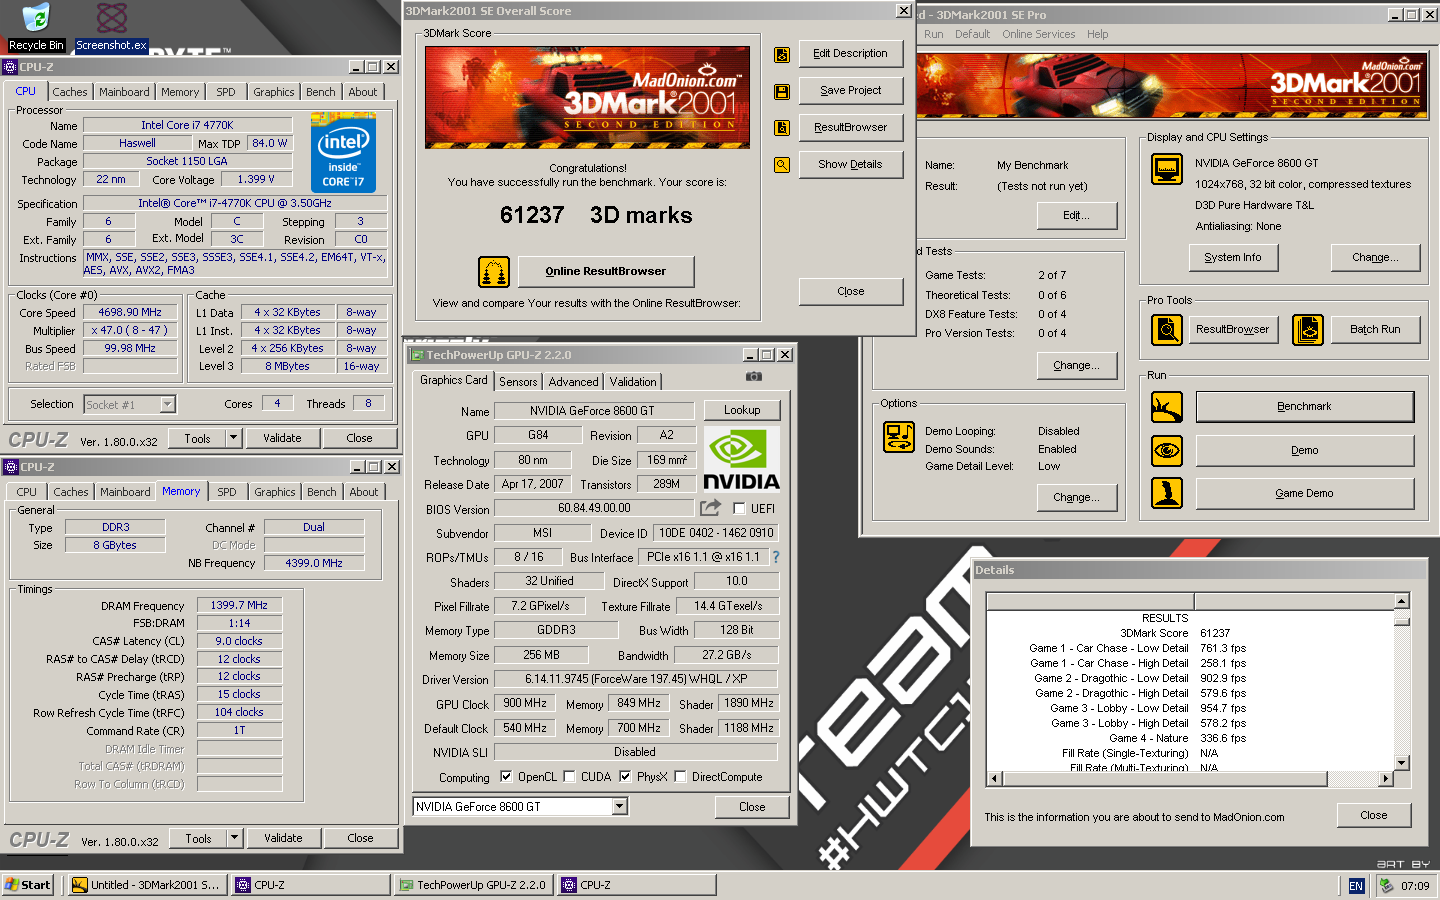
Task: Click the Details list vertical scroll up arrow
Action: pyautogui.click(x=1402, y=601)
